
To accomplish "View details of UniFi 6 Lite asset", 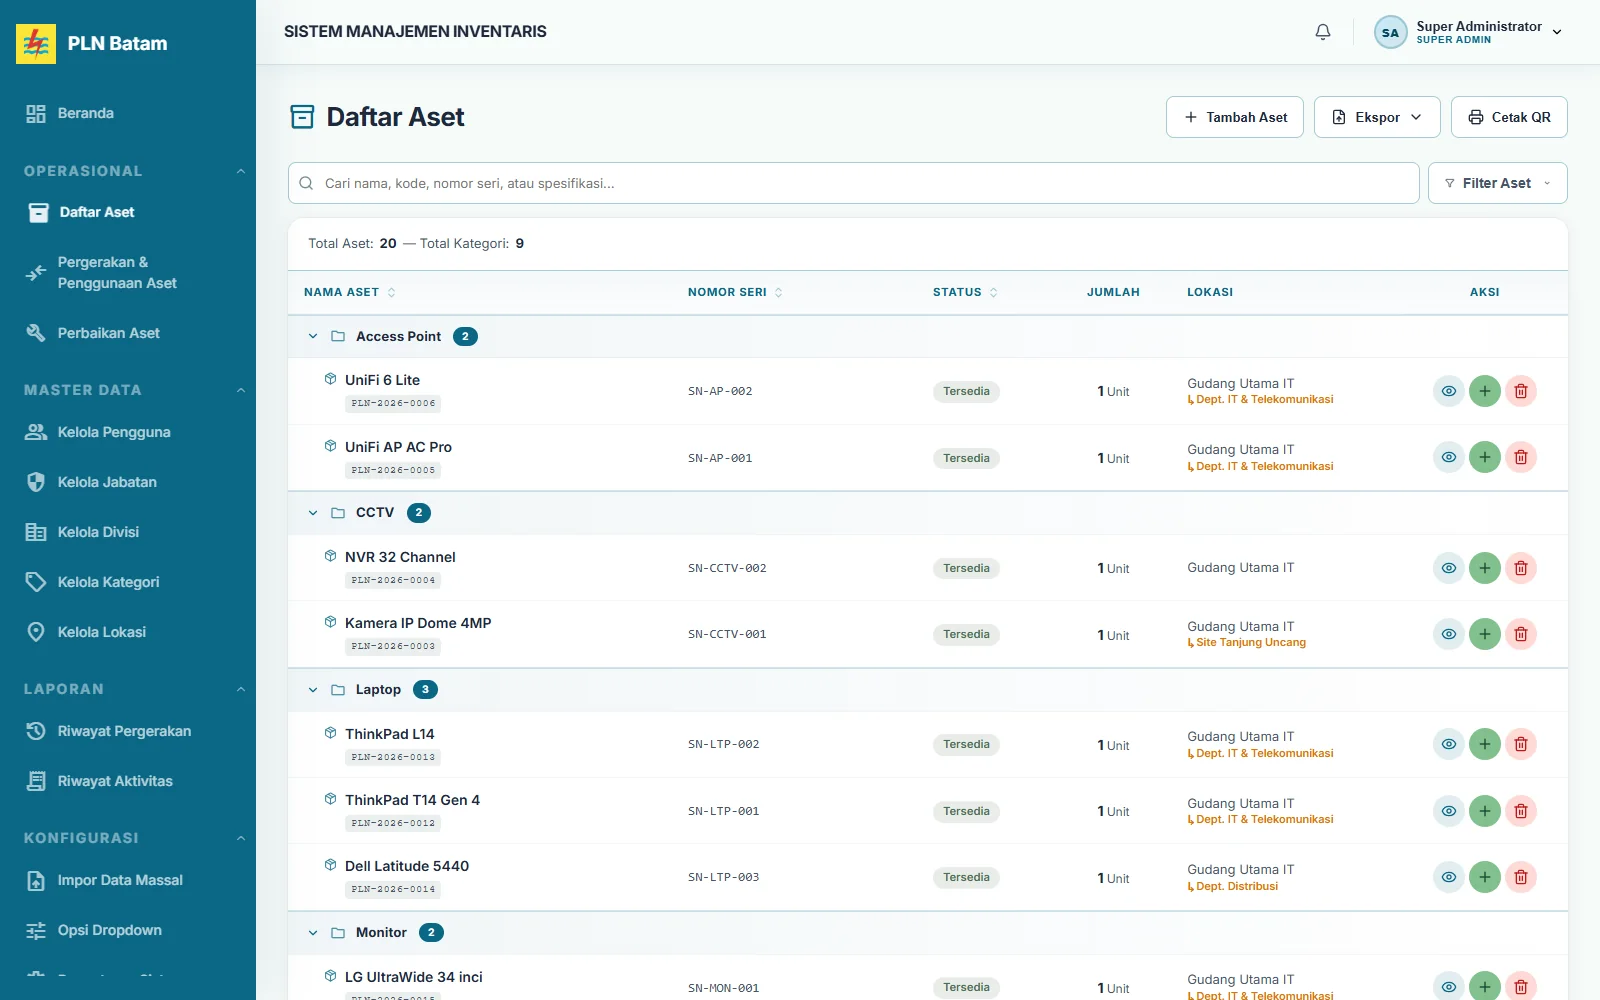I will tap(1449, 391).
